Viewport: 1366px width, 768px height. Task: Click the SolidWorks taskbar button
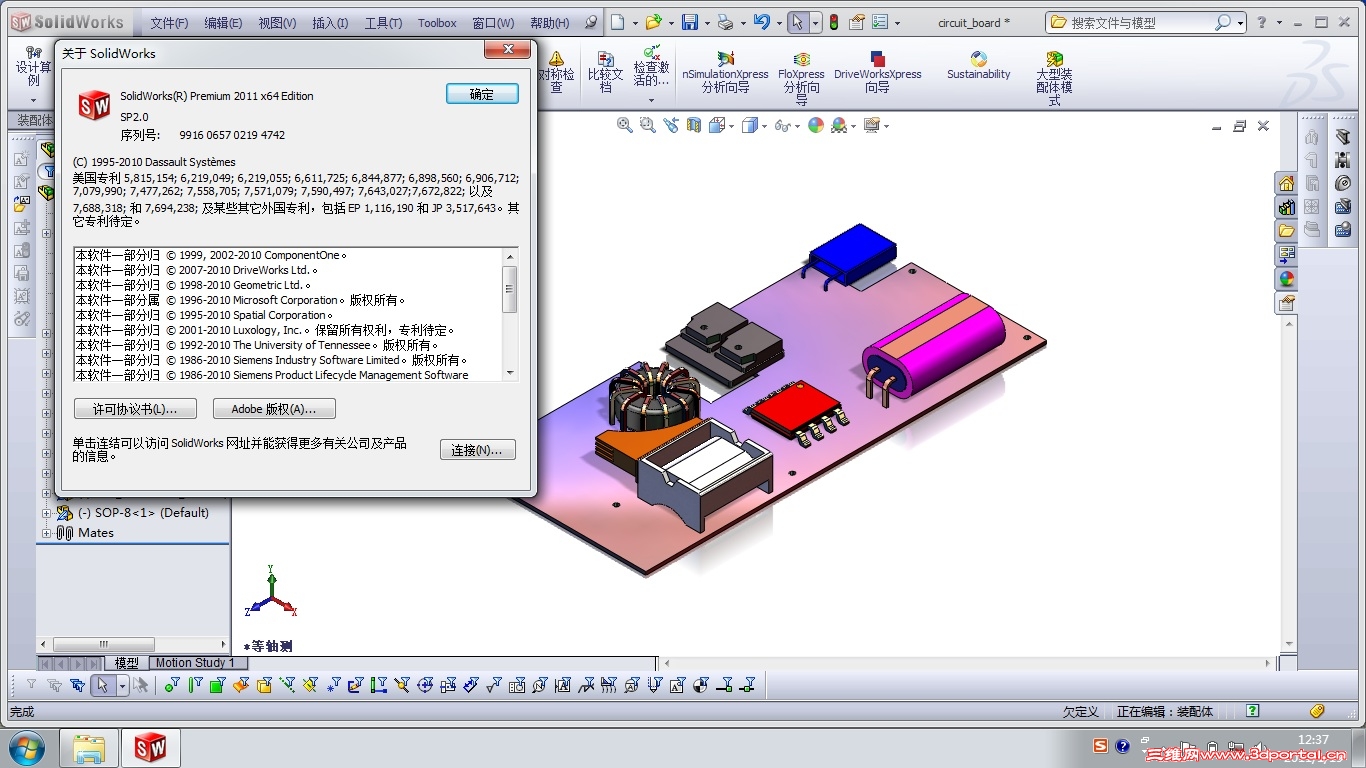coord(150,748)
